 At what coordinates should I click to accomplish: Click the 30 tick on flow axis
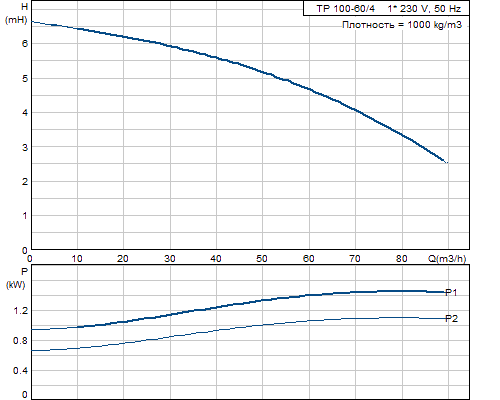[170, 259]
